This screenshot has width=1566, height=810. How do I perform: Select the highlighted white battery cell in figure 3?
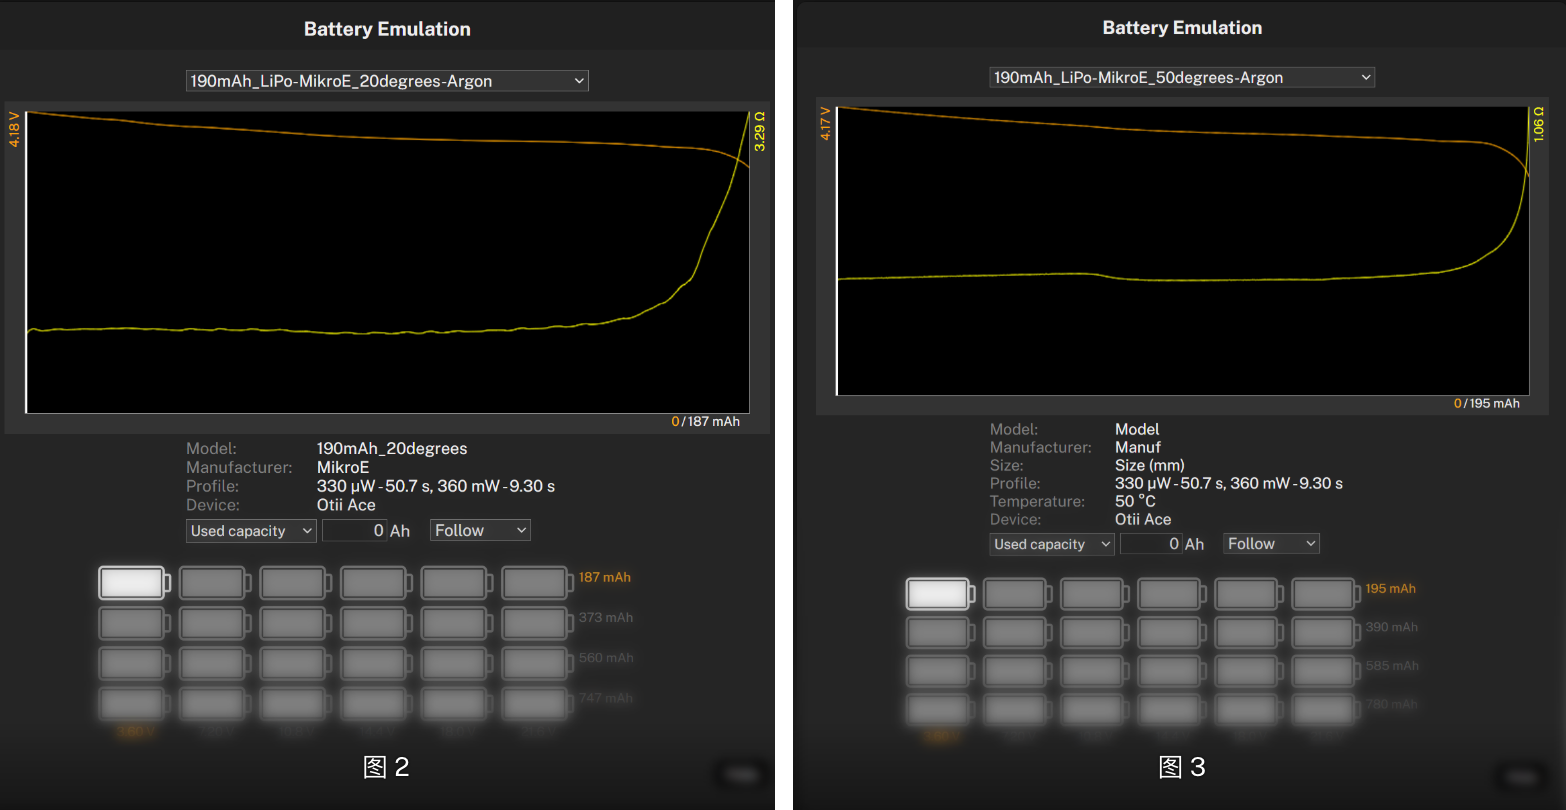pyautogui.click(x=941, y=594)
